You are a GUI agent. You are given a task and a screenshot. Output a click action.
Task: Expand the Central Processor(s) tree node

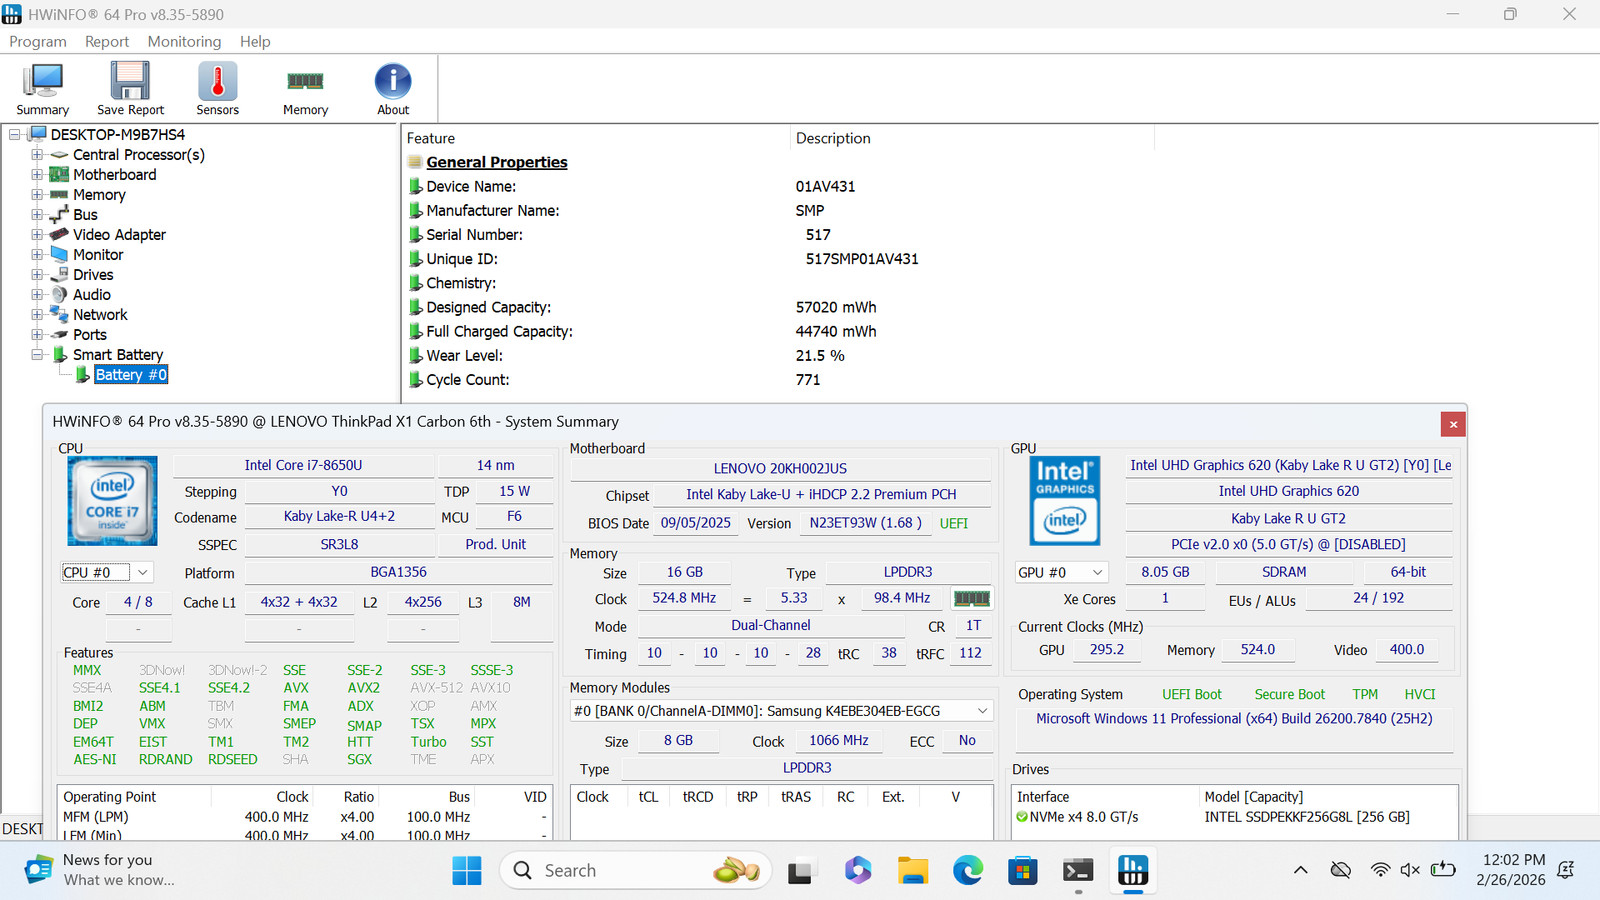point(37,155)
